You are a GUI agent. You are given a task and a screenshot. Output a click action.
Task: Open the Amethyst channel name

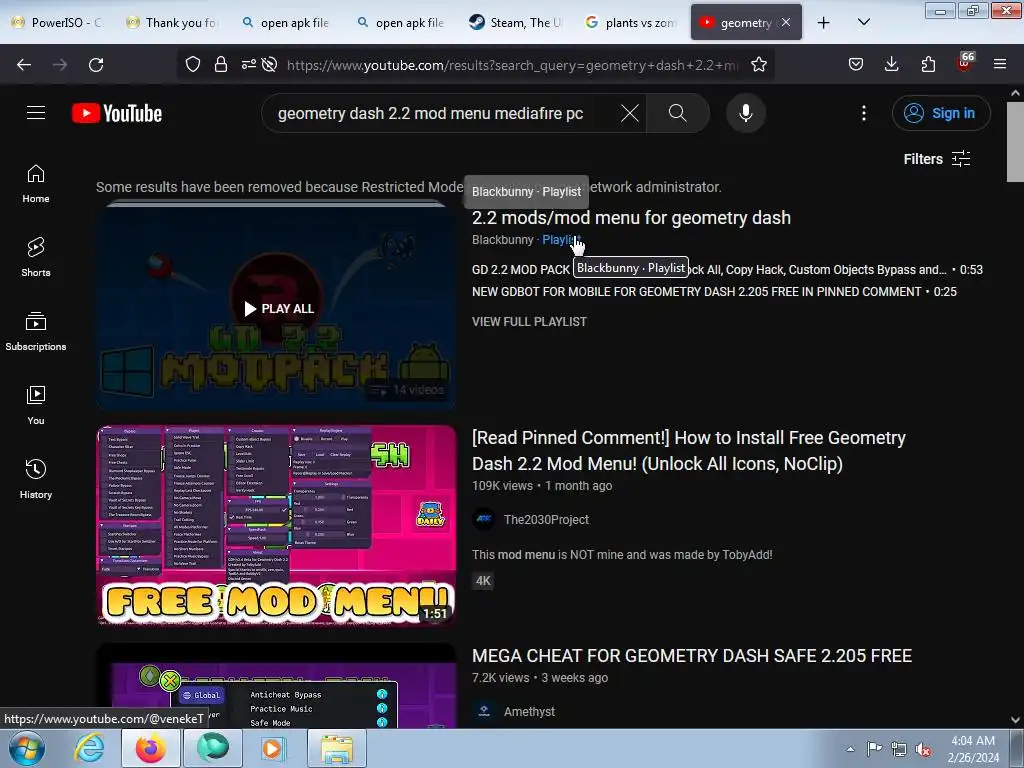(529, 711)
